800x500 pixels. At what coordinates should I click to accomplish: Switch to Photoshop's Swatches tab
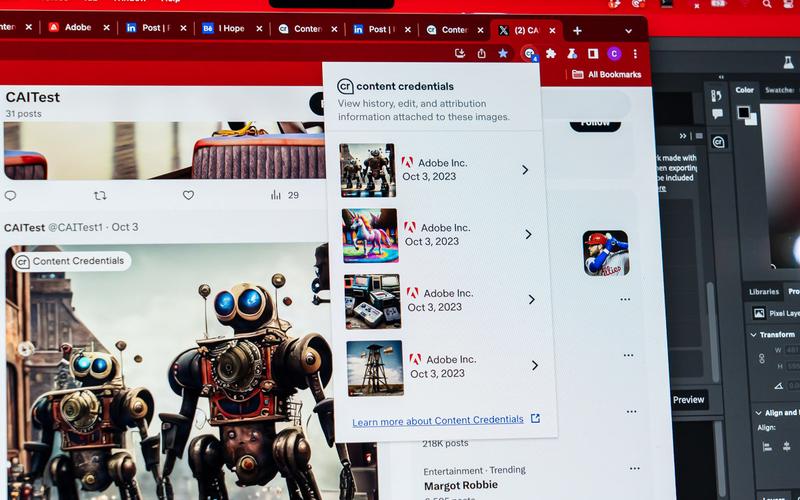click(780, 90)
